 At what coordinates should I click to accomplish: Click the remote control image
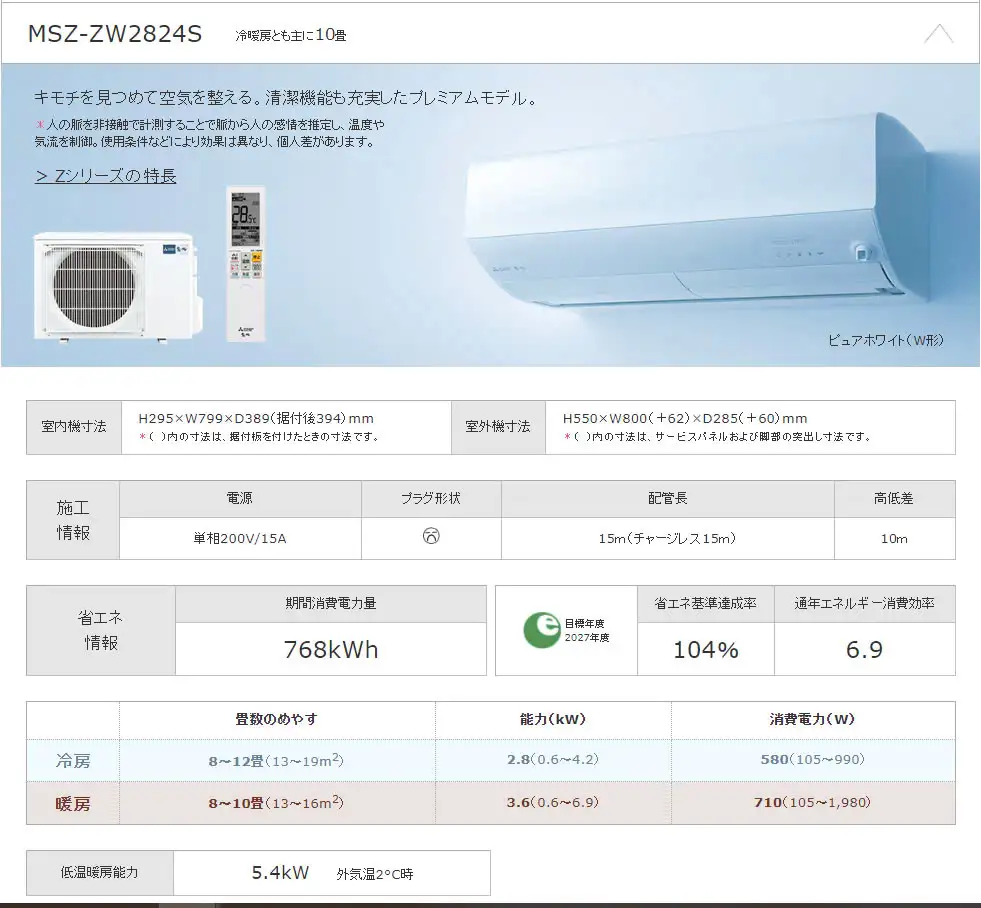[x=245, y=263]
